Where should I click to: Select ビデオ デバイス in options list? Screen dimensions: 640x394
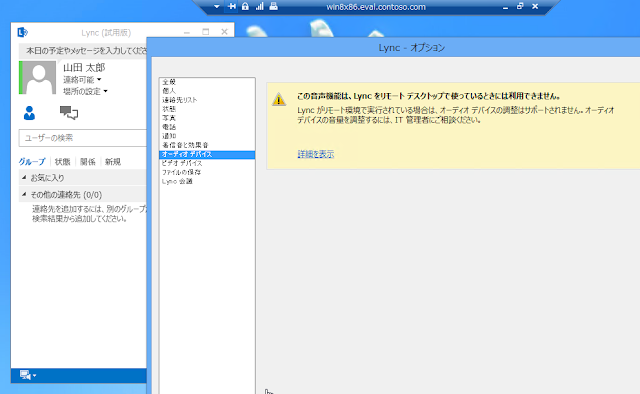(207, 163)
